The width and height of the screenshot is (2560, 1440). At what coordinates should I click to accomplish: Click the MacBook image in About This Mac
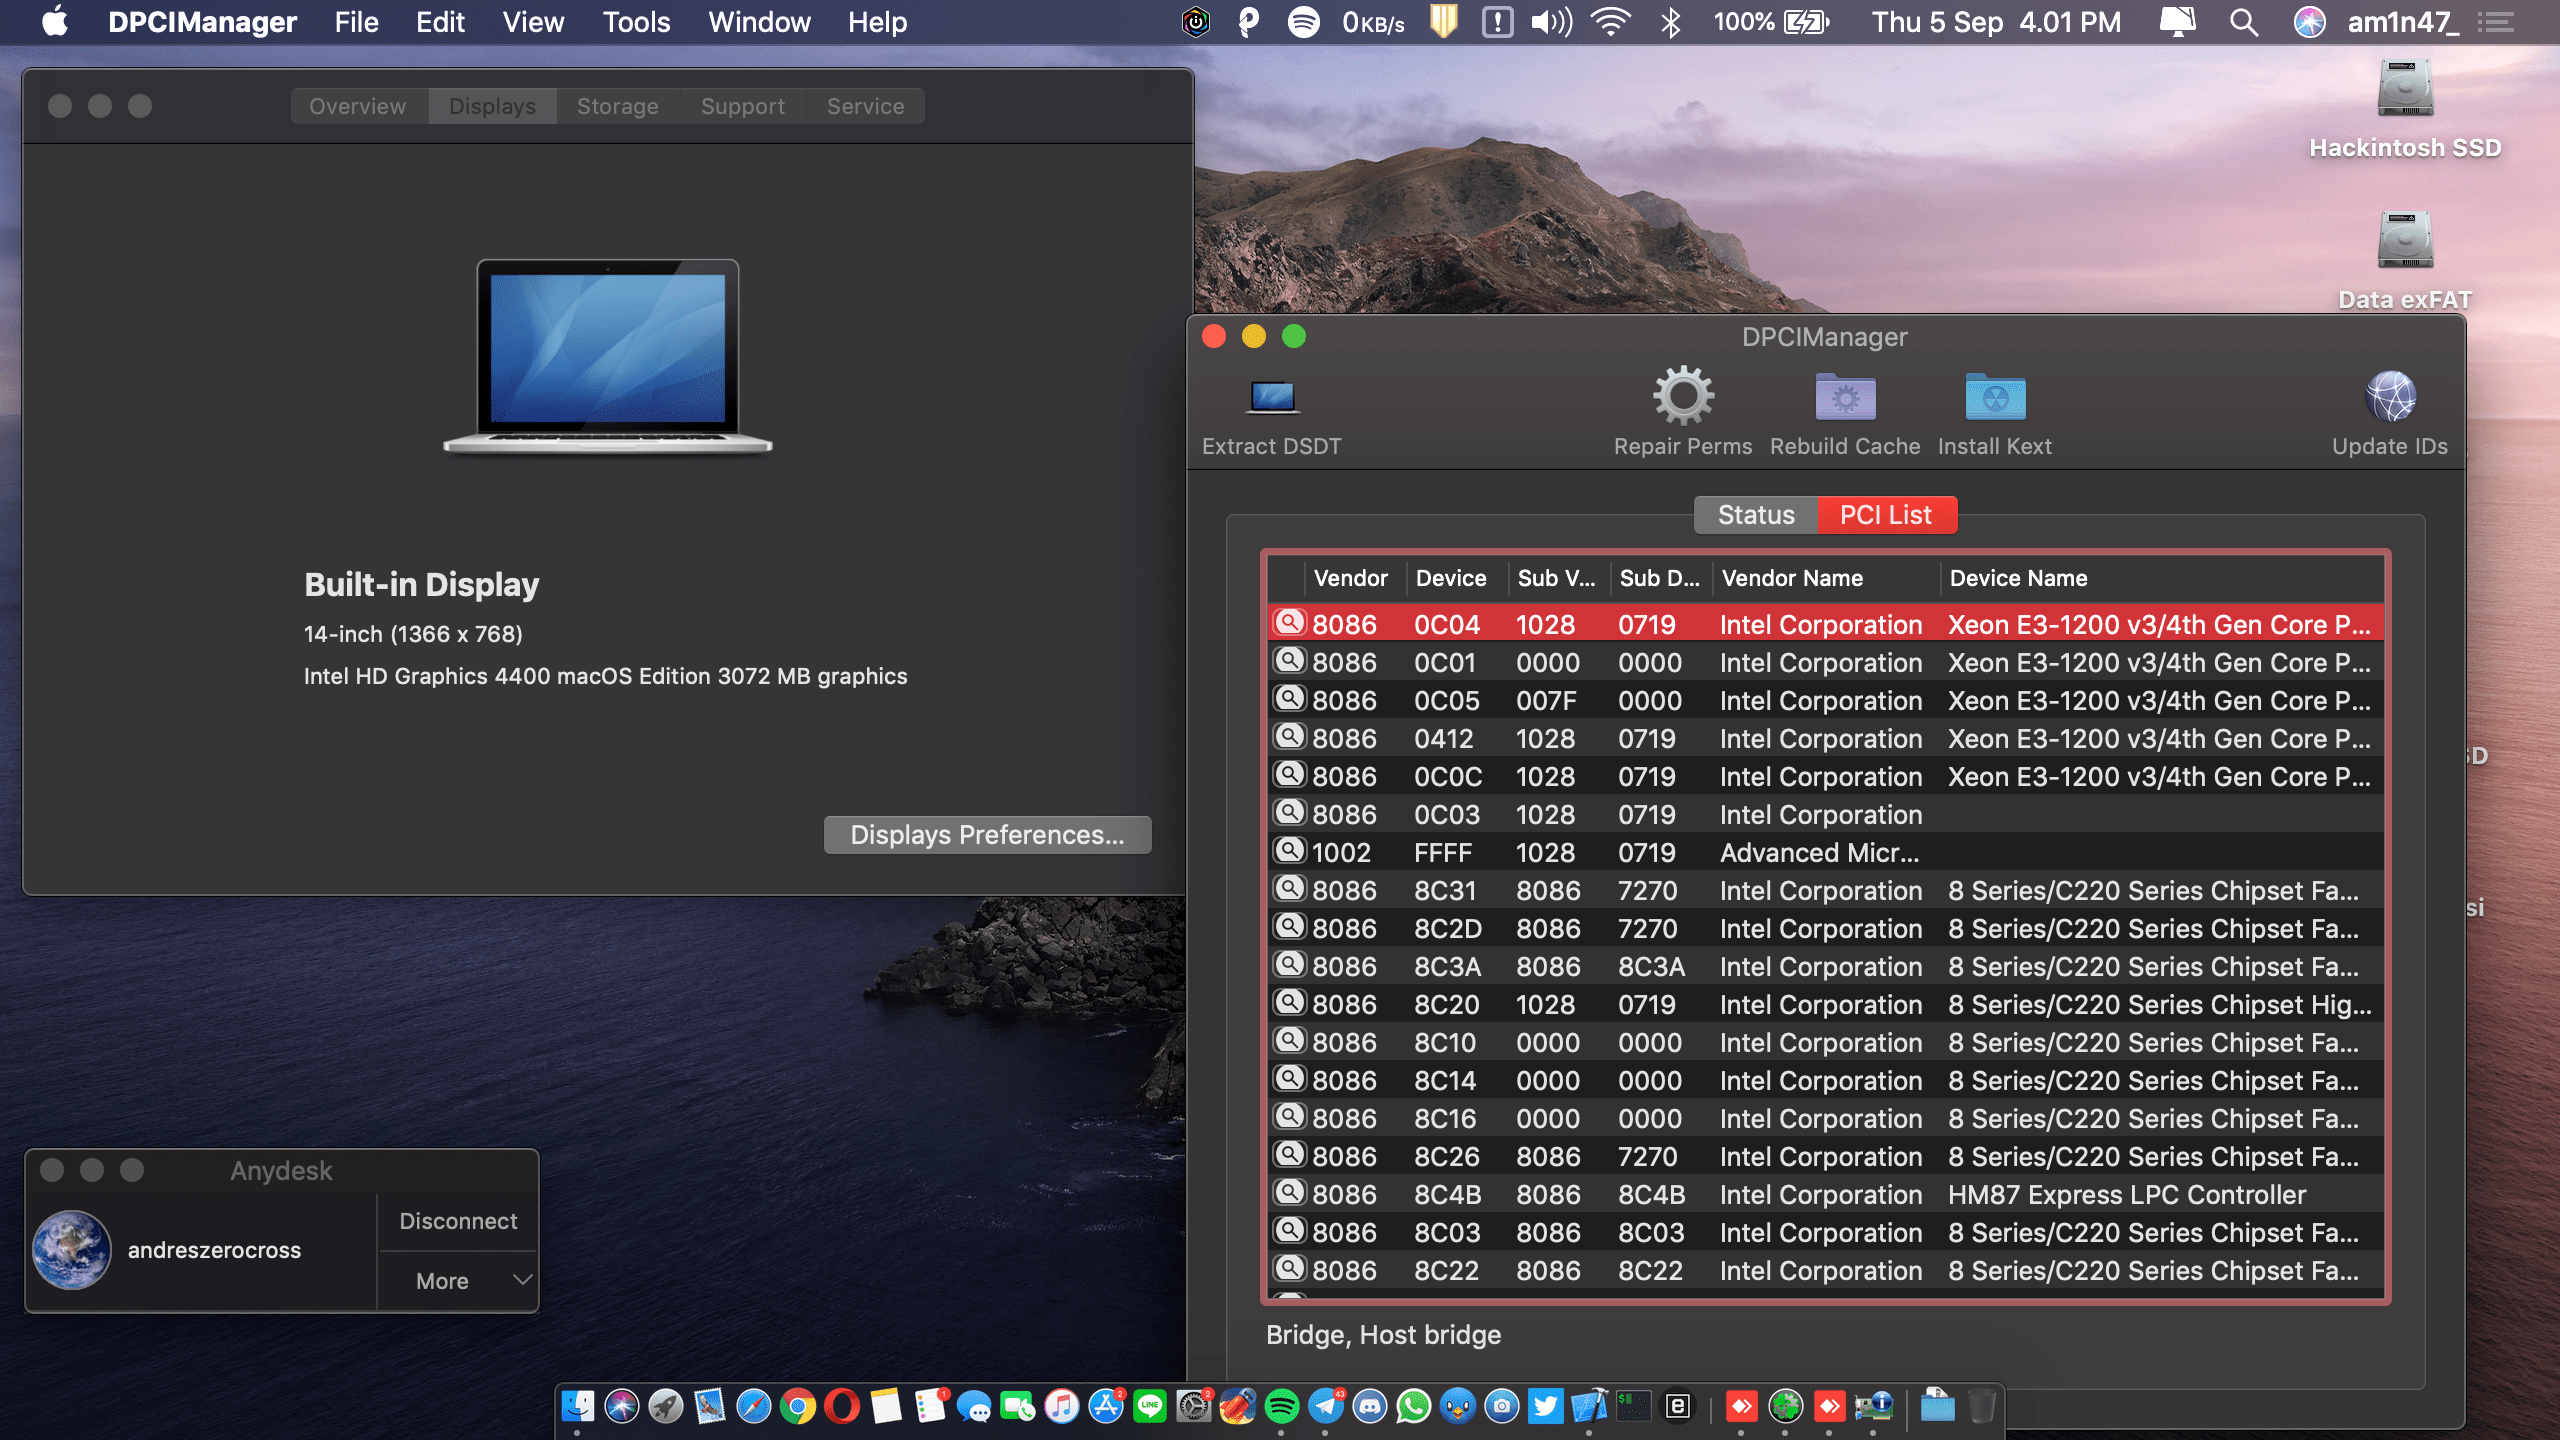[608, 357]
